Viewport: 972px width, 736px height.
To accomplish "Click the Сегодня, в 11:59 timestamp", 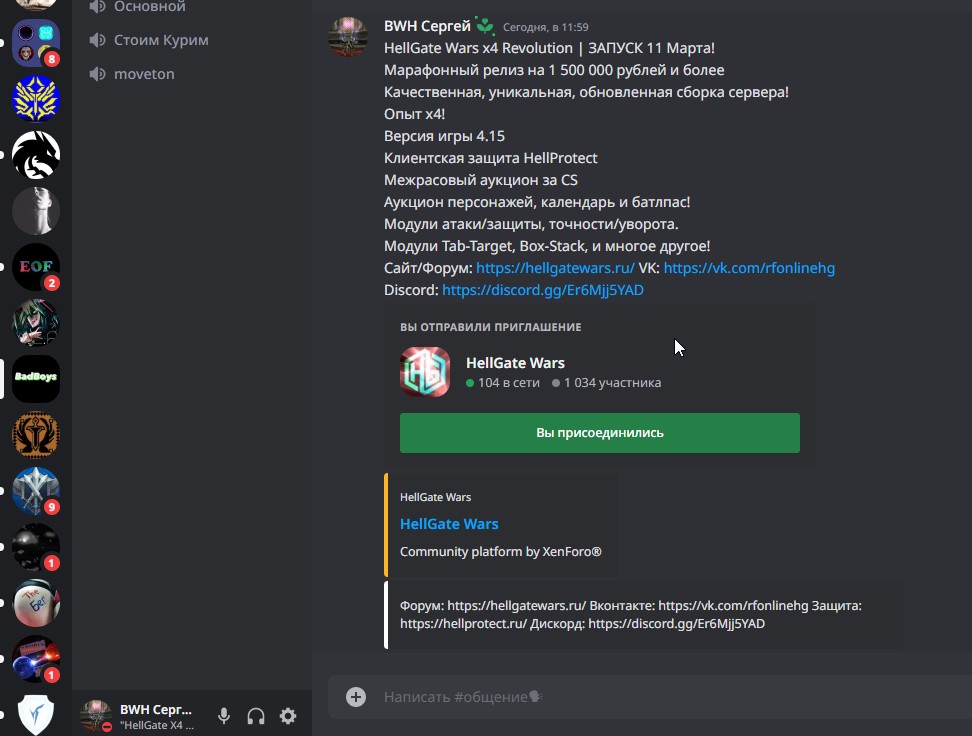I will click(x=546, y=27).
